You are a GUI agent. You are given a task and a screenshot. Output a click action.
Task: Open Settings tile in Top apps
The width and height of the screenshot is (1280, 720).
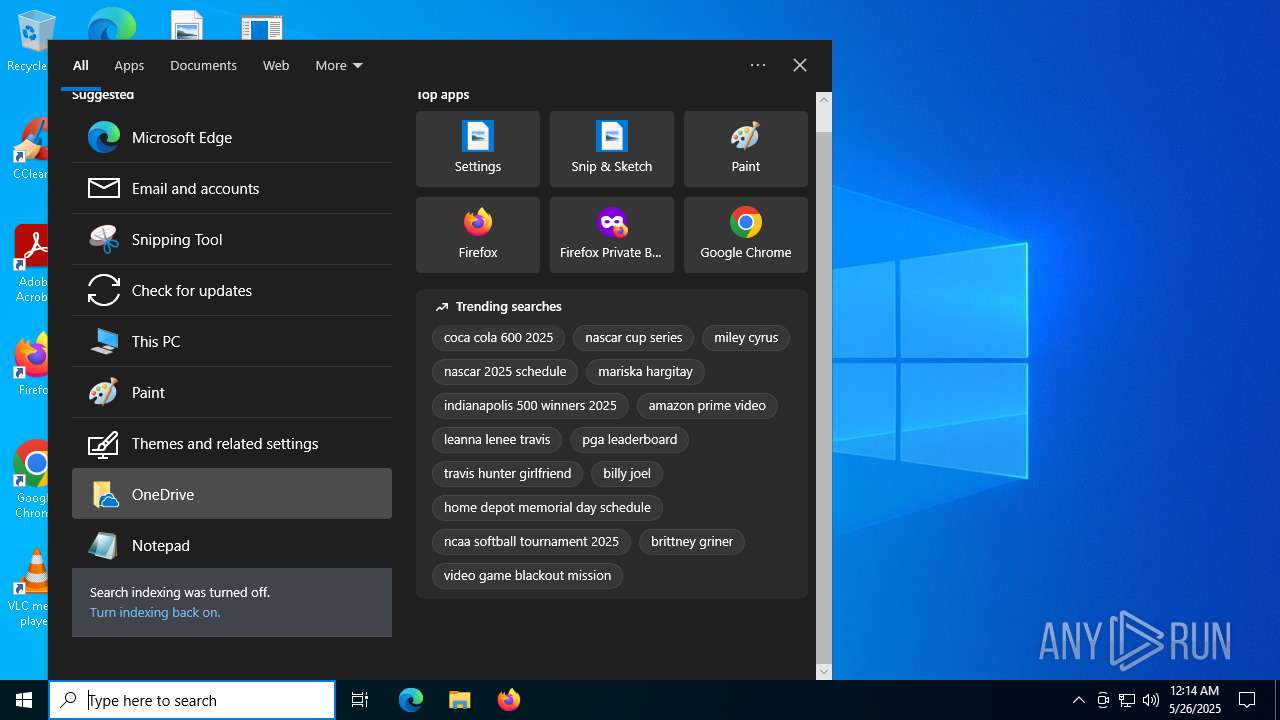pyautogui.click(x=478, y=149)
